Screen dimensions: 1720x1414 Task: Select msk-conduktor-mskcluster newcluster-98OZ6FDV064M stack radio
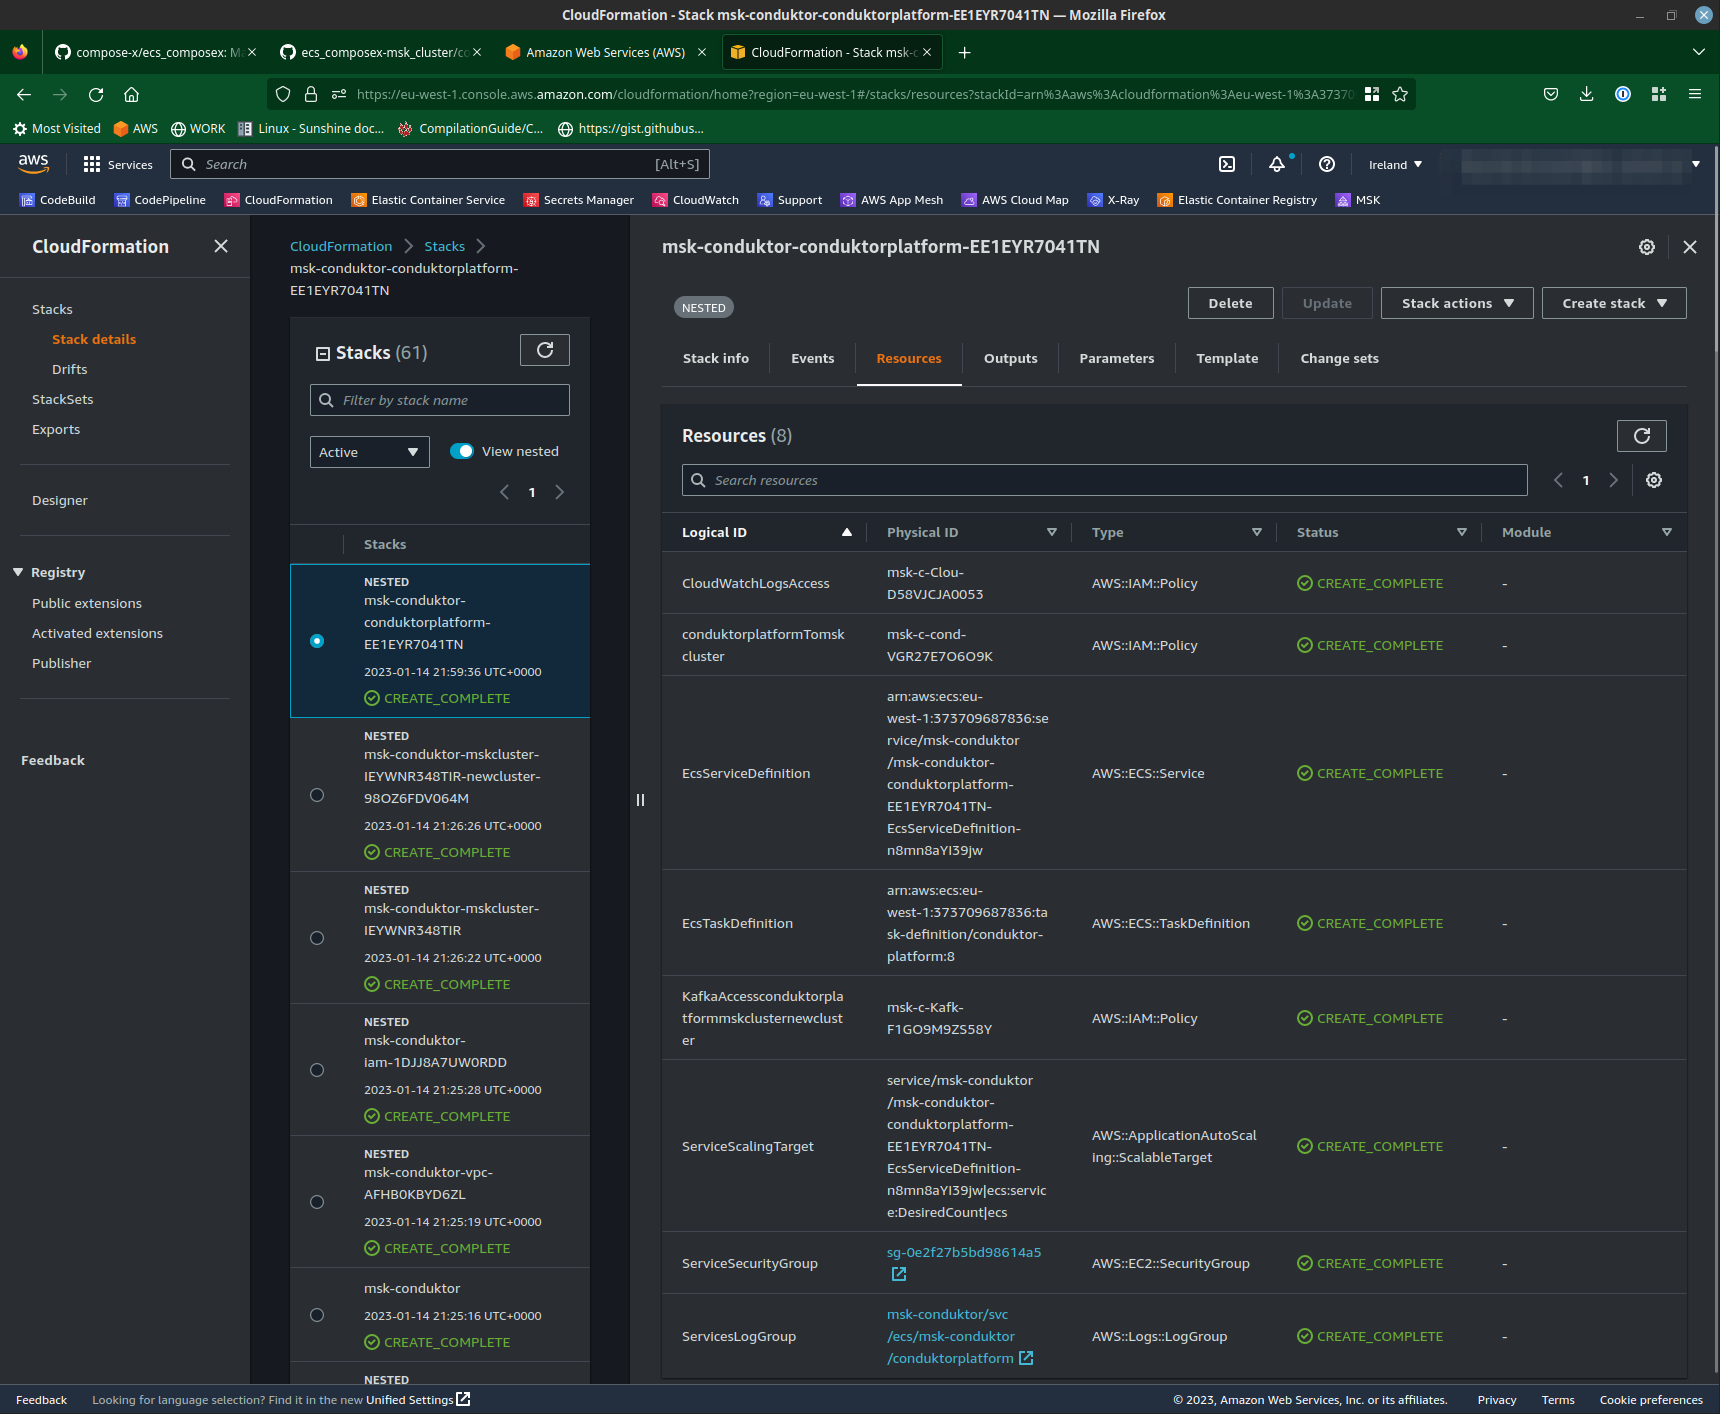click(317, 795)
